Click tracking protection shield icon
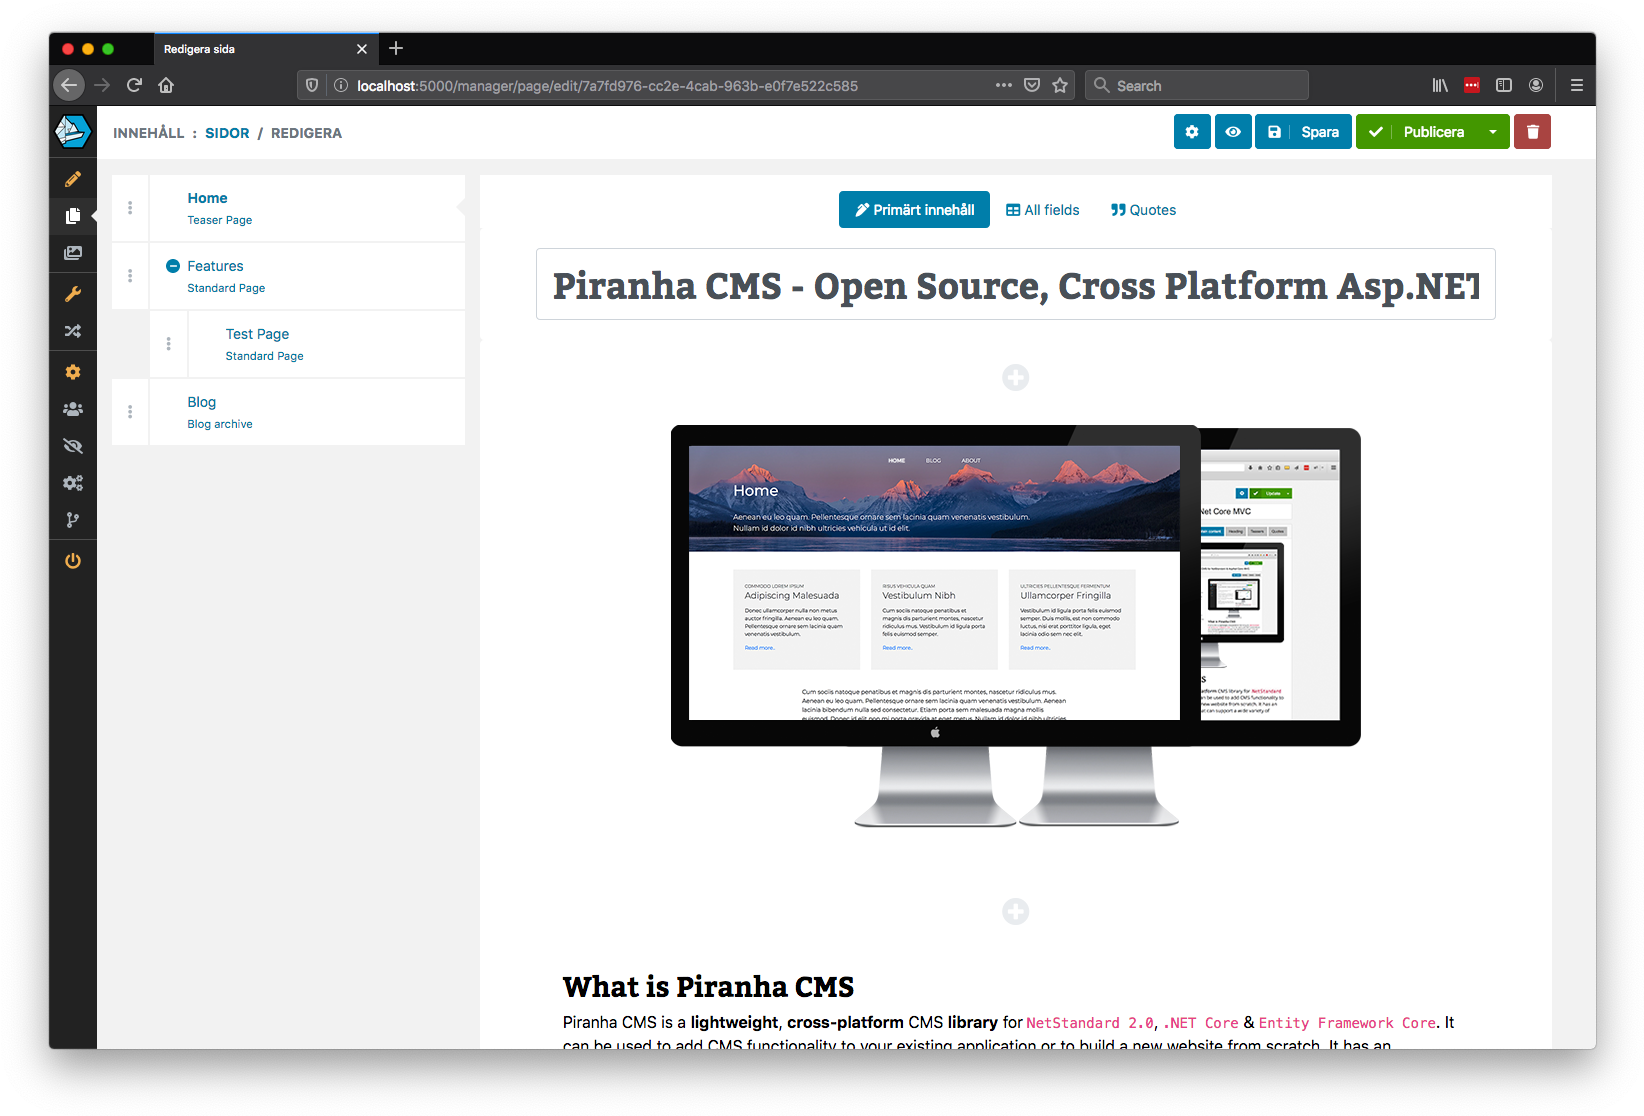Screen dimensions: 1644x1116 pyautogui.click(x=312, y=85)
